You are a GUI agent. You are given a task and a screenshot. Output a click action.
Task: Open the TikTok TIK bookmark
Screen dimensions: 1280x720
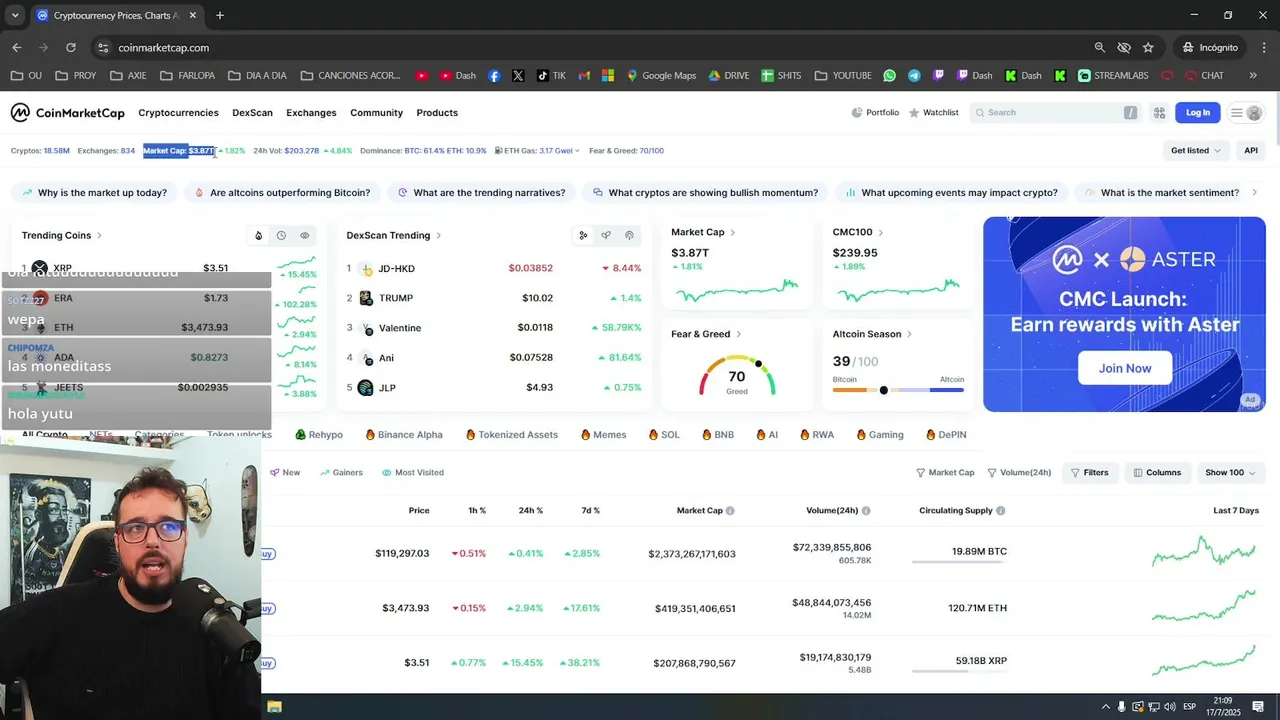[551, 75]
